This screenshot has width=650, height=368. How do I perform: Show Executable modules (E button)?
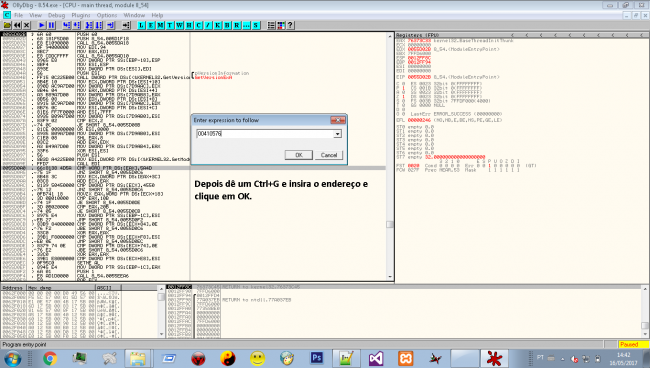151,25
